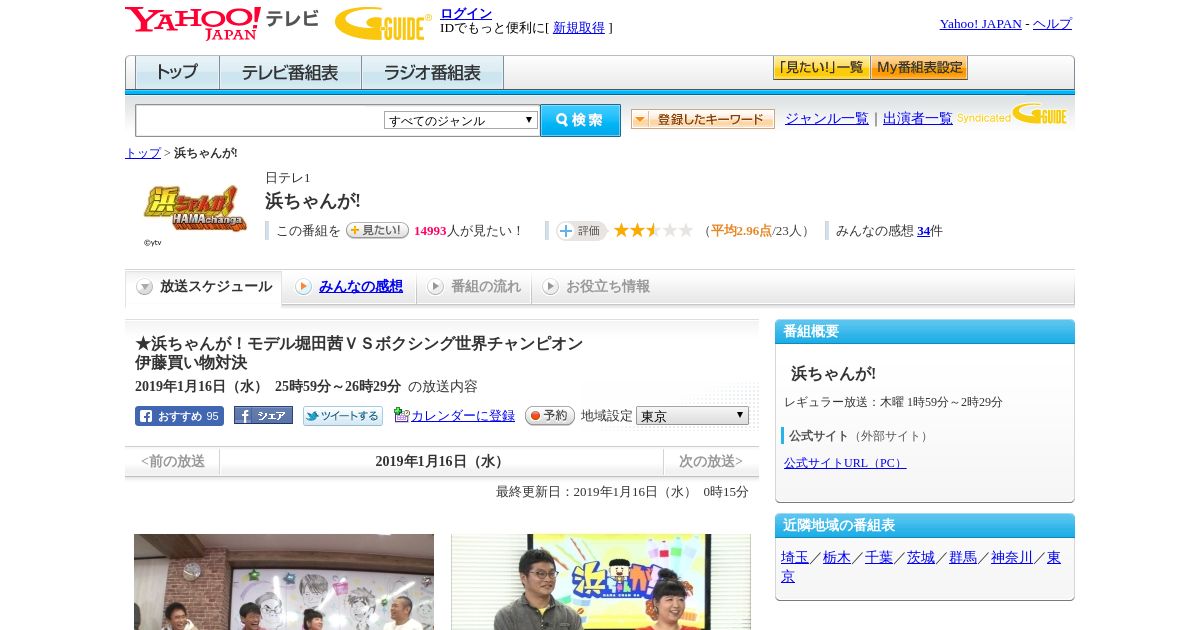This screenshot has width=1200, height=630.
Task: Click the 検索 search button
Action: point(580,120)
